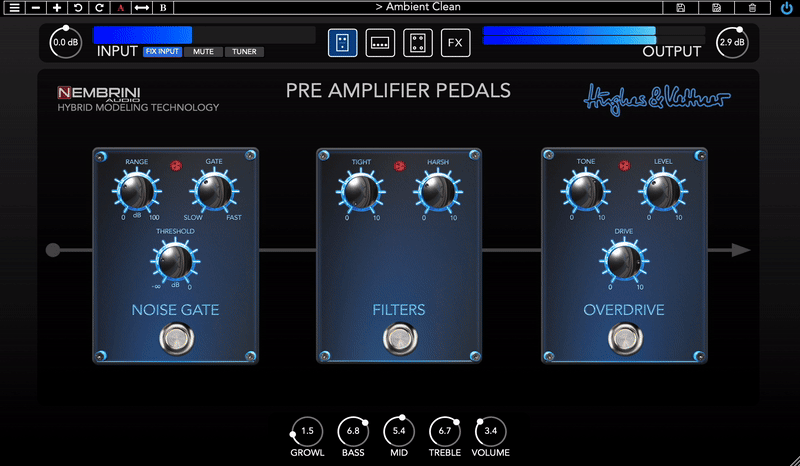
Task: Click the OVERDRIVE pedal title
Action: pyautogui.click(x=623, y=310)
